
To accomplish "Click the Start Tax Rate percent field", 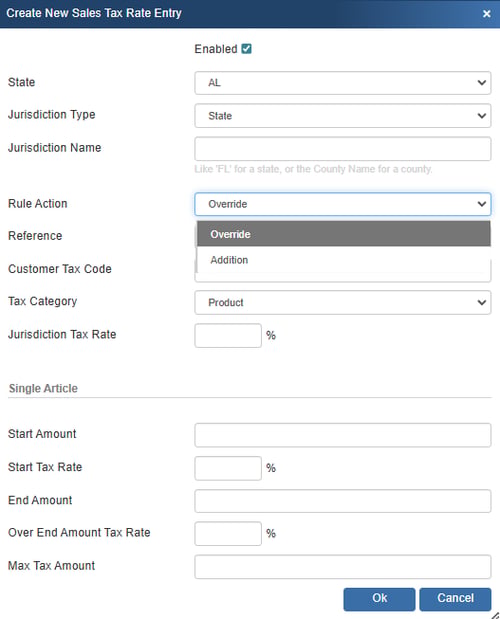I will [228, 468].
